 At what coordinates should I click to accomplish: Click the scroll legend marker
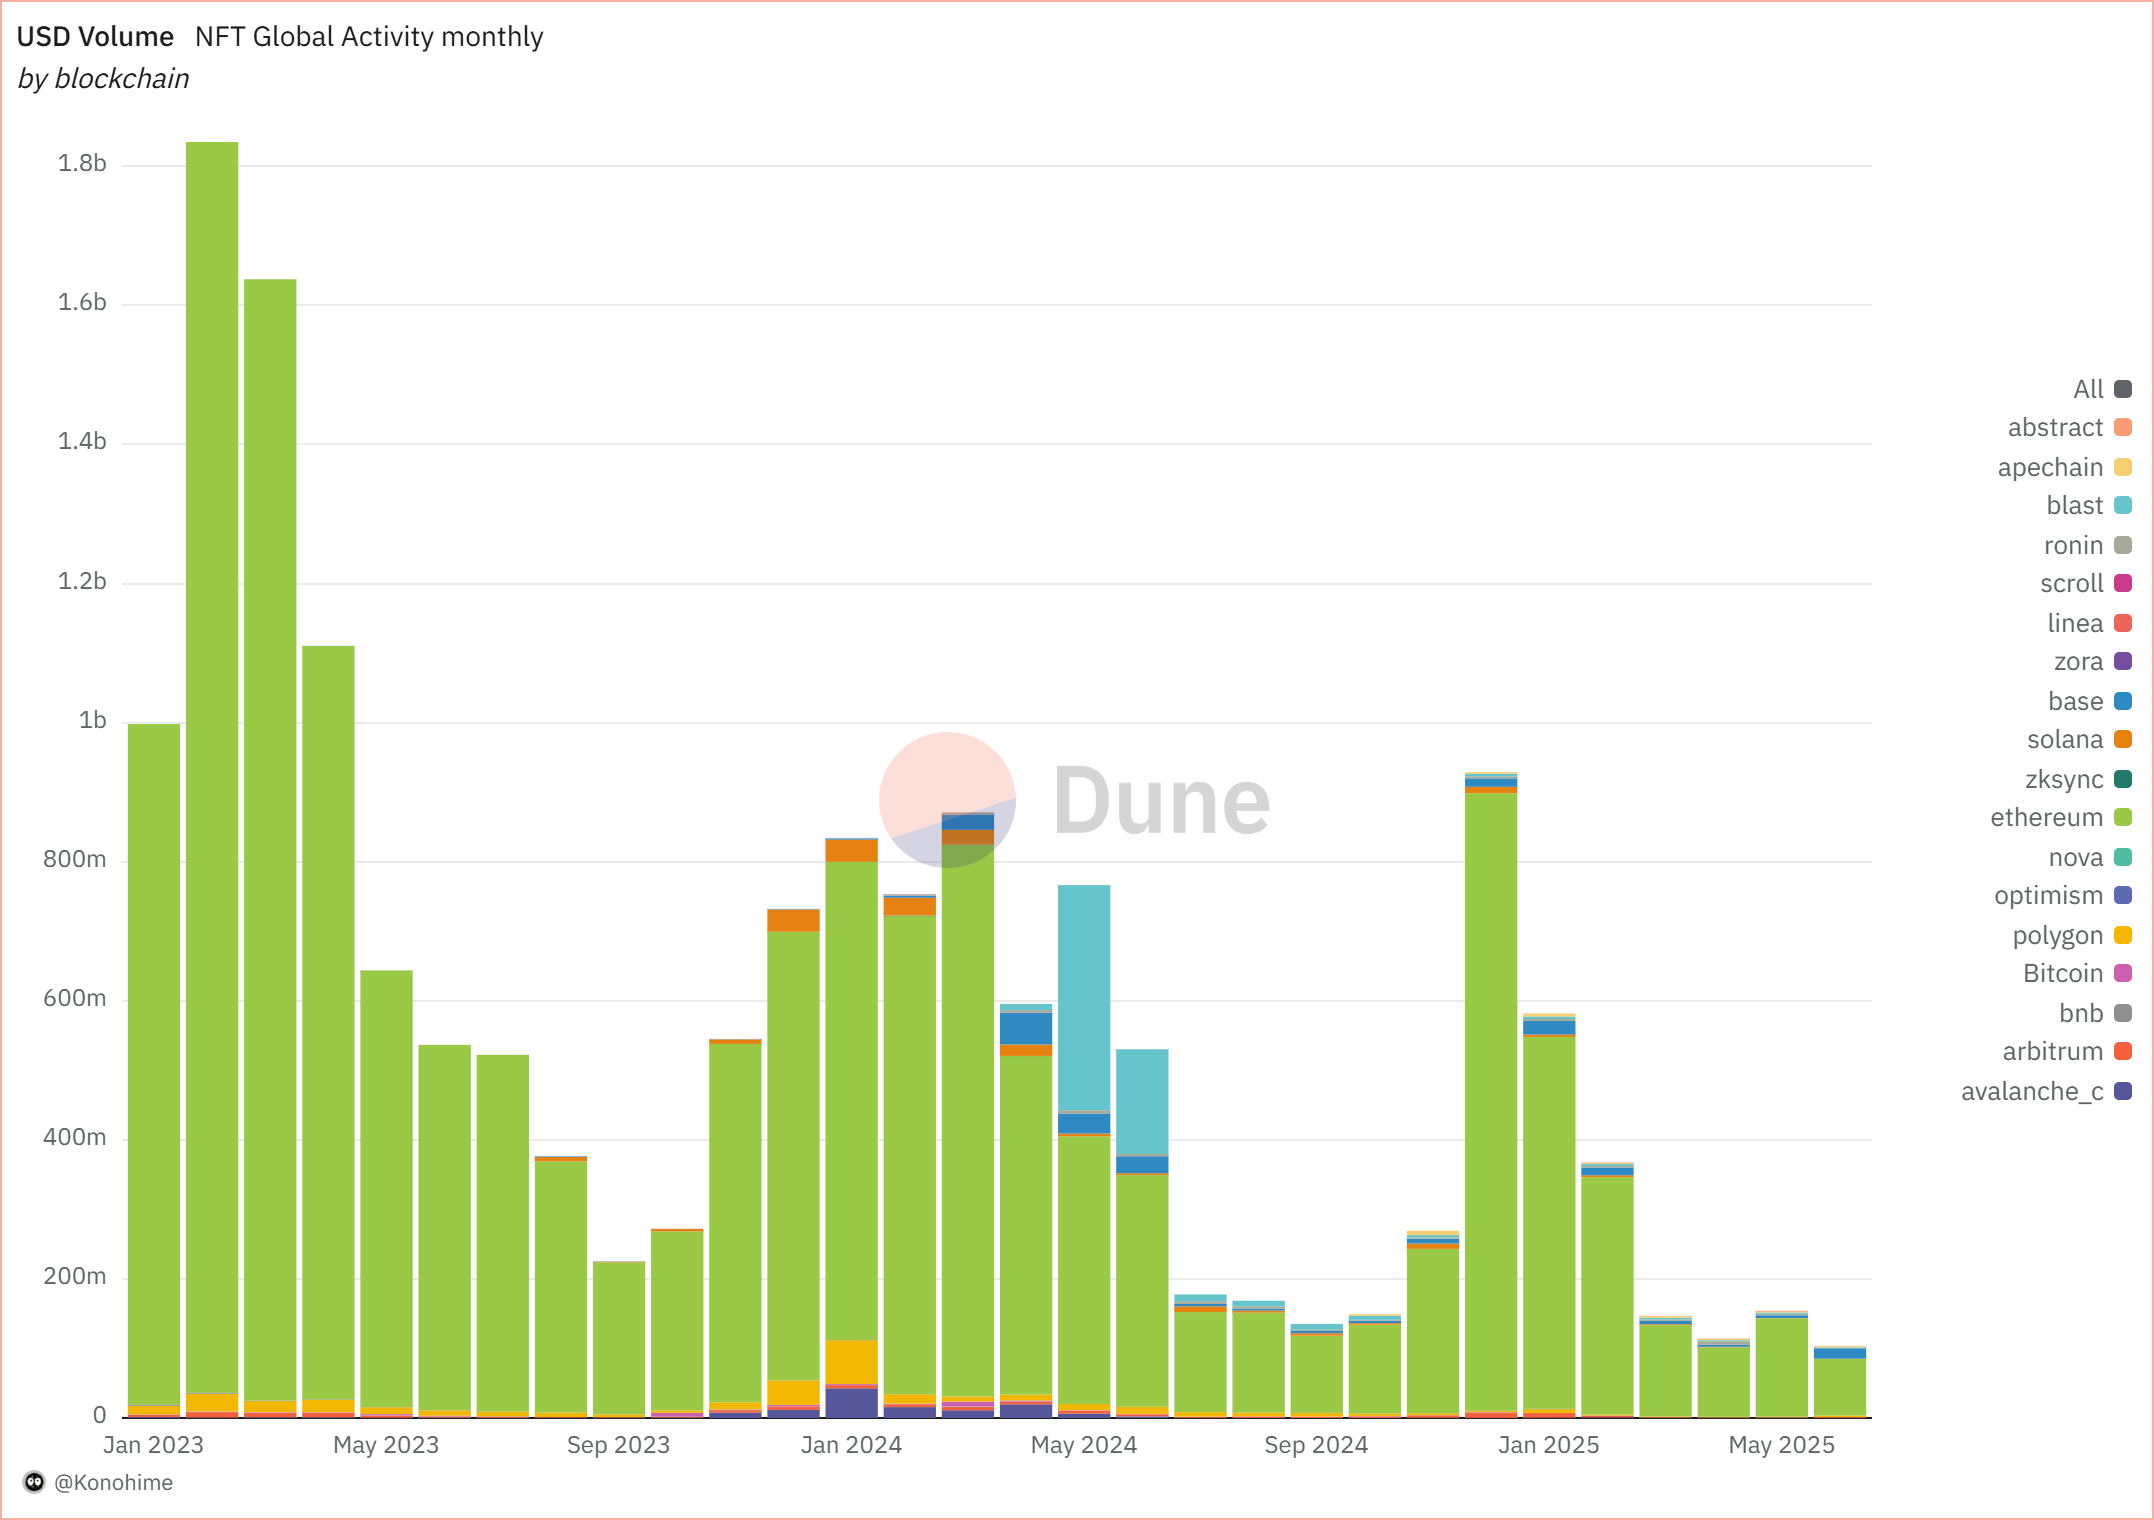tap(2123, 584)
